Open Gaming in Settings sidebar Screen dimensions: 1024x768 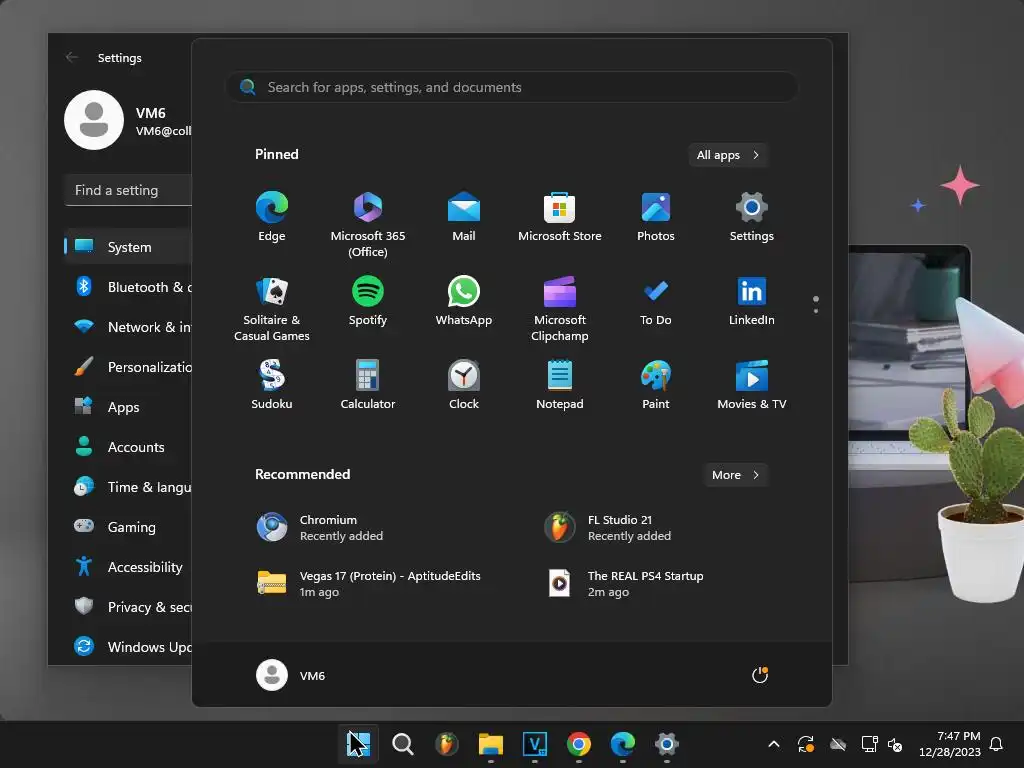(129, 527)
